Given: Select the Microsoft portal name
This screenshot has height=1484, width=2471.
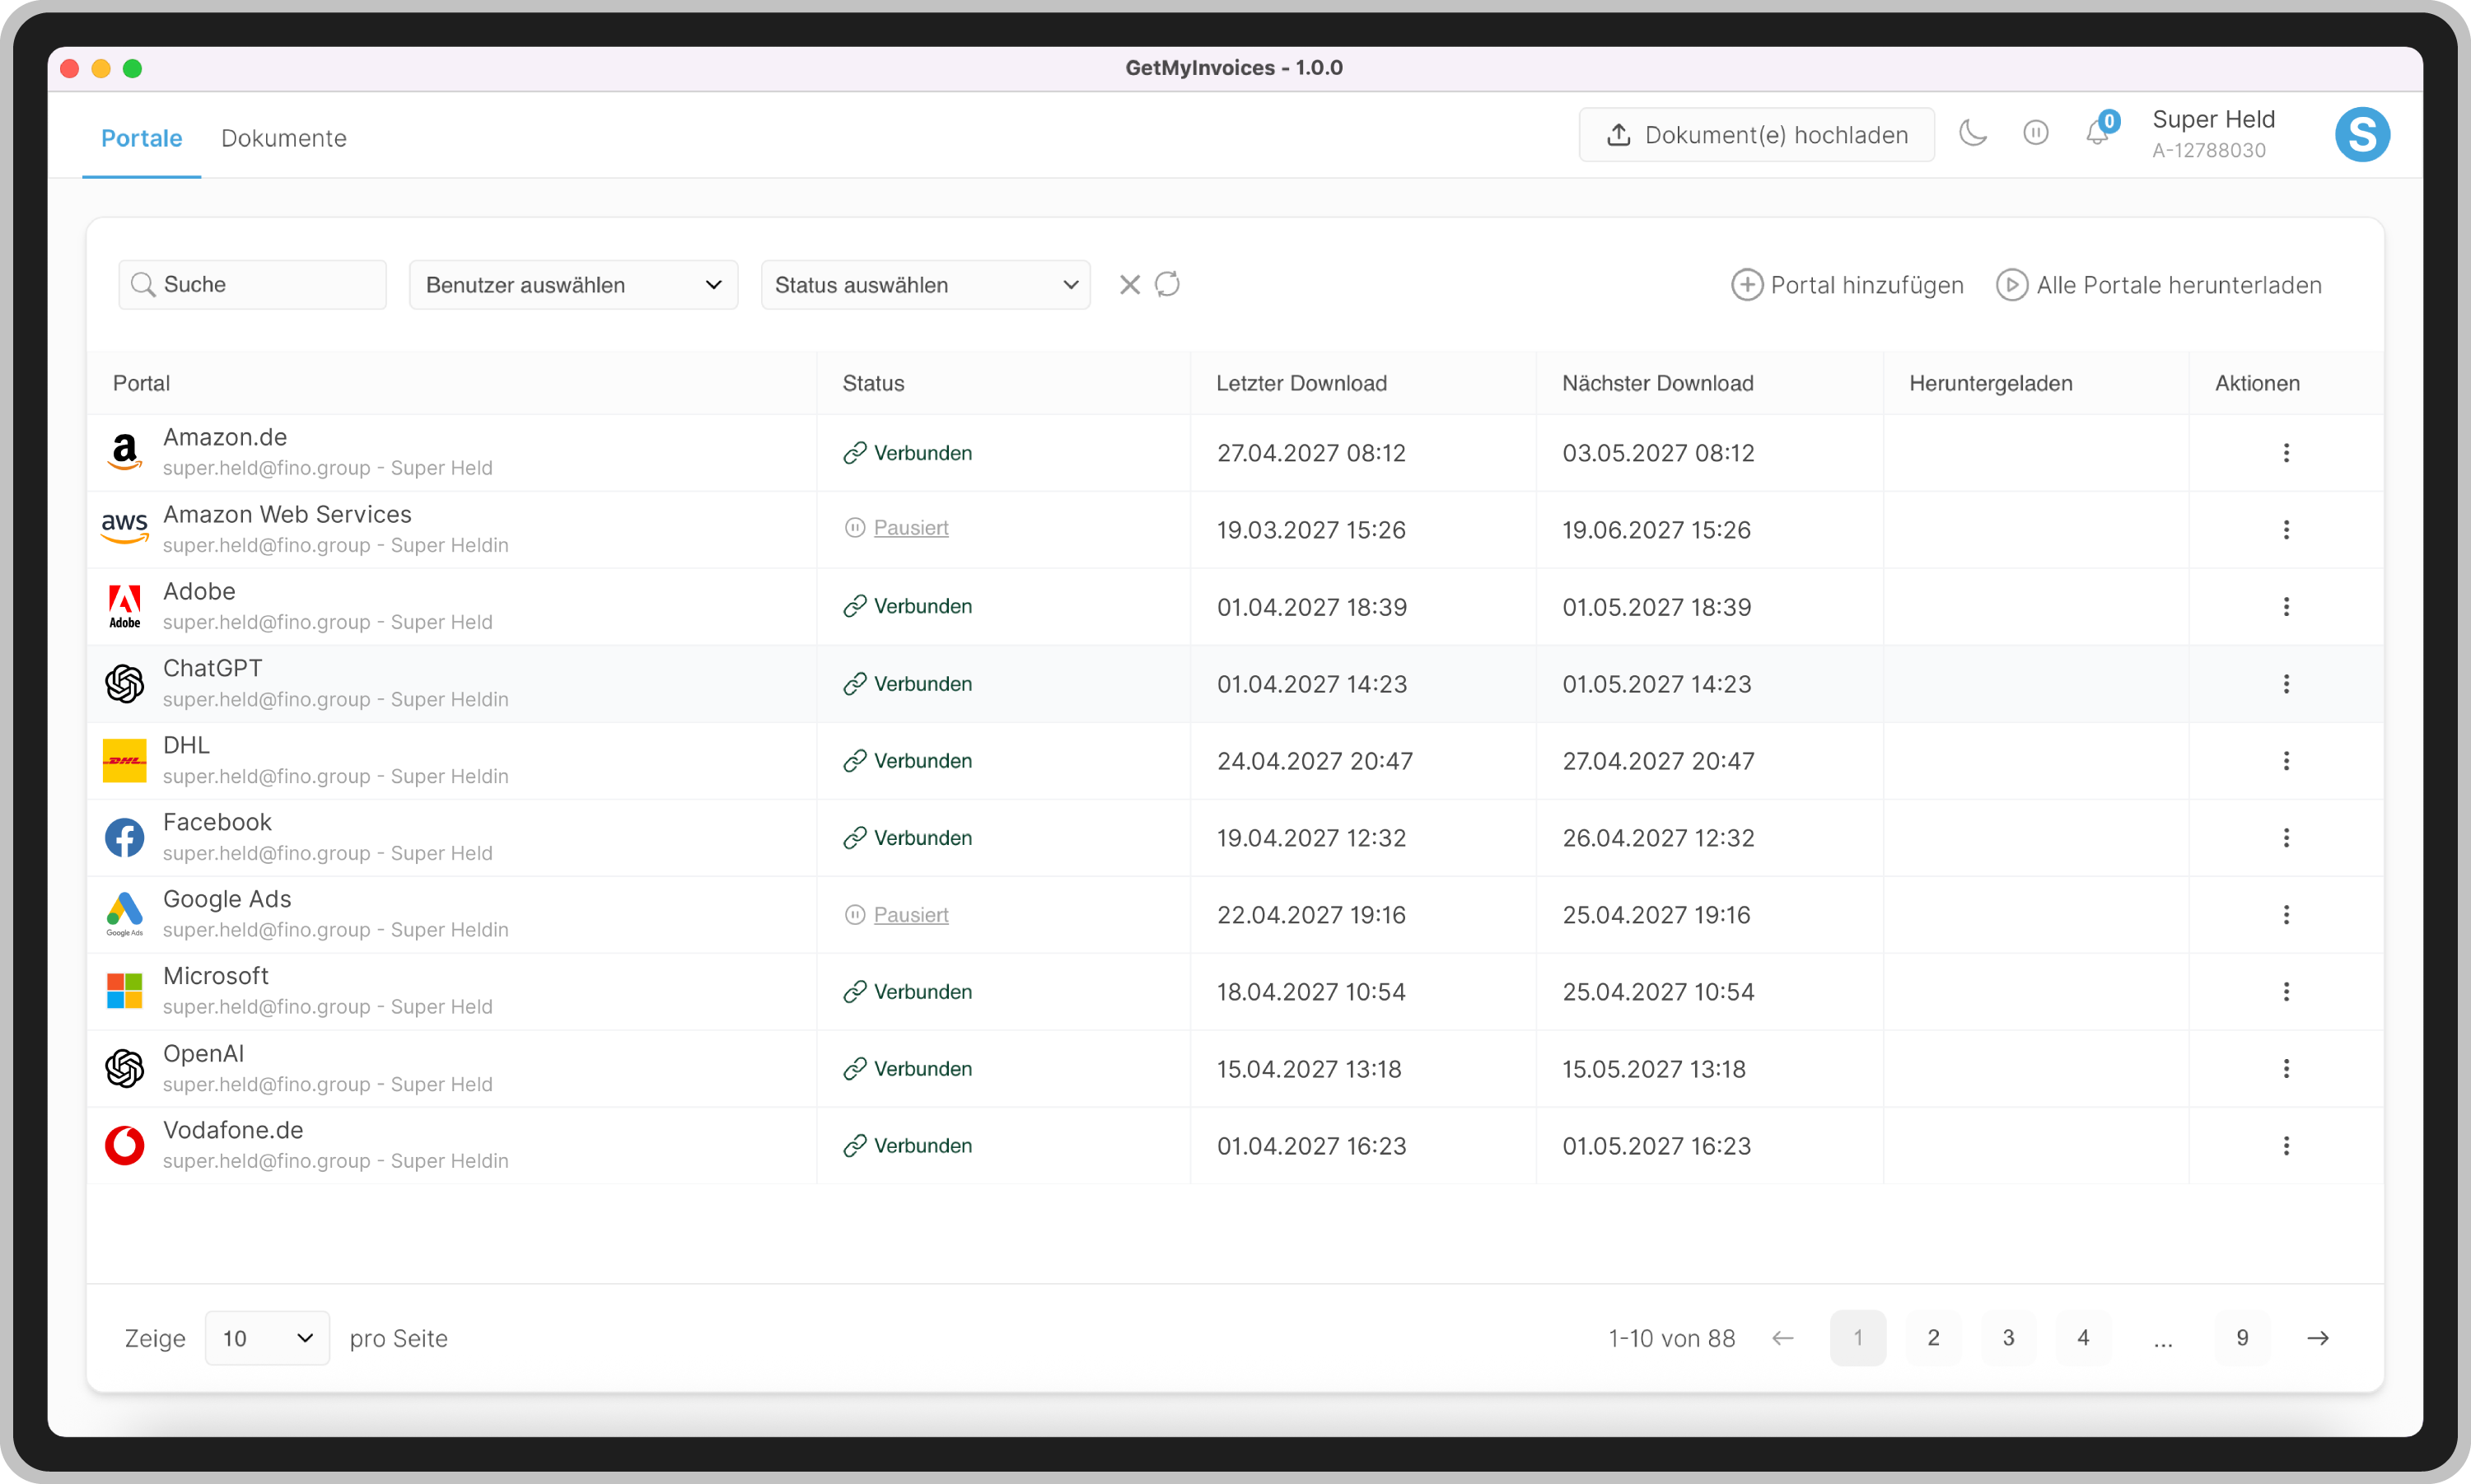Looking at the screenshot, I should tap(216, 976).
